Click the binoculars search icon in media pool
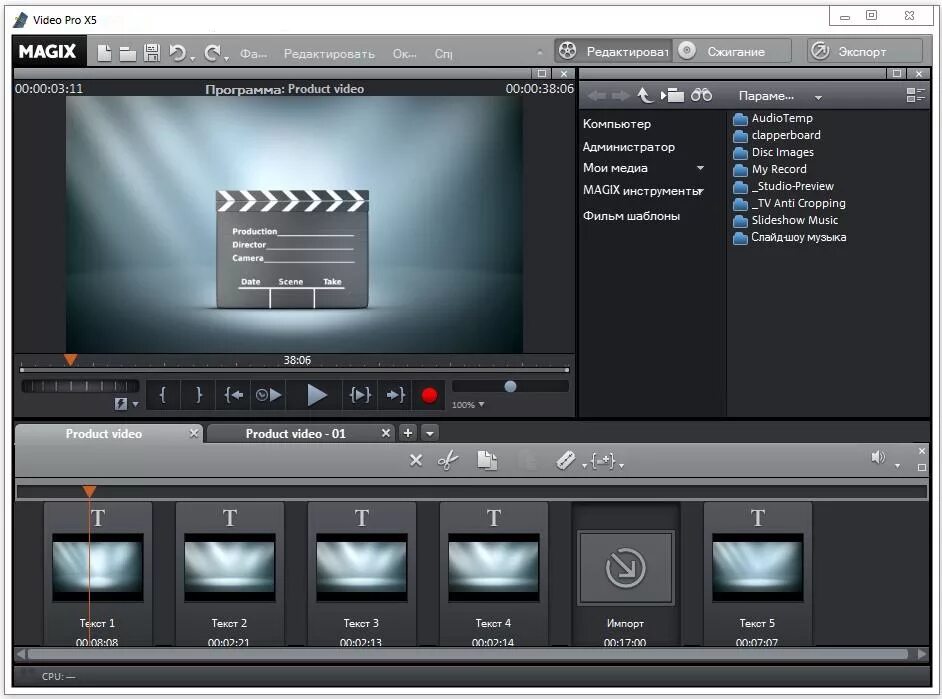942x699 pixels. [700, 94]
